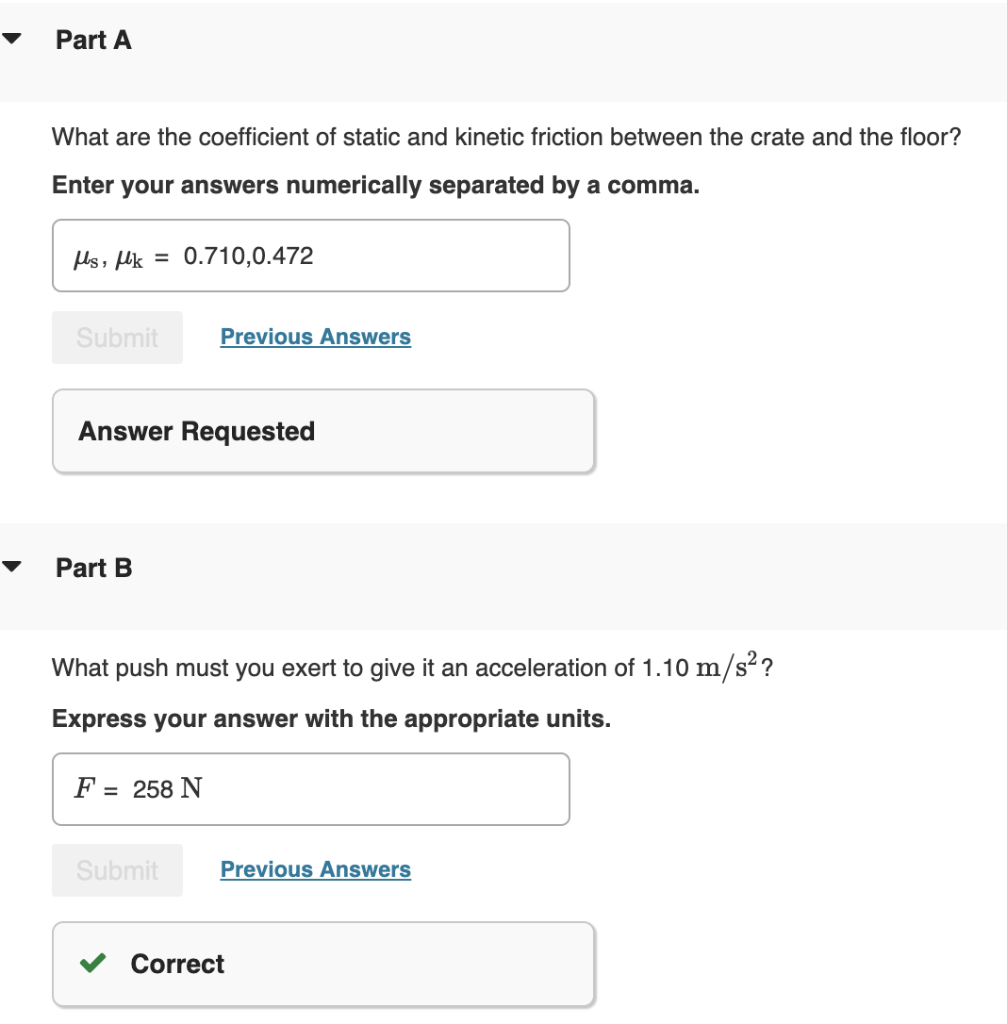
Task: Collapse the Part B disclosure triangle
Action: [x=12, y=568]
